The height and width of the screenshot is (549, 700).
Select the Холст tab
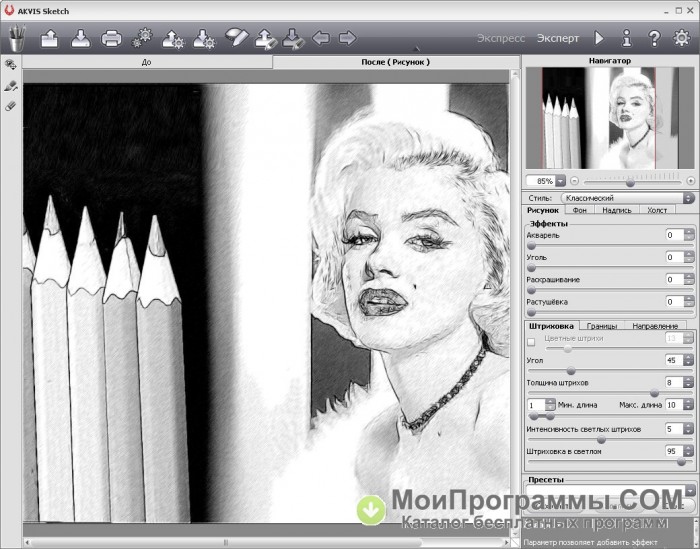pos(657,210)
